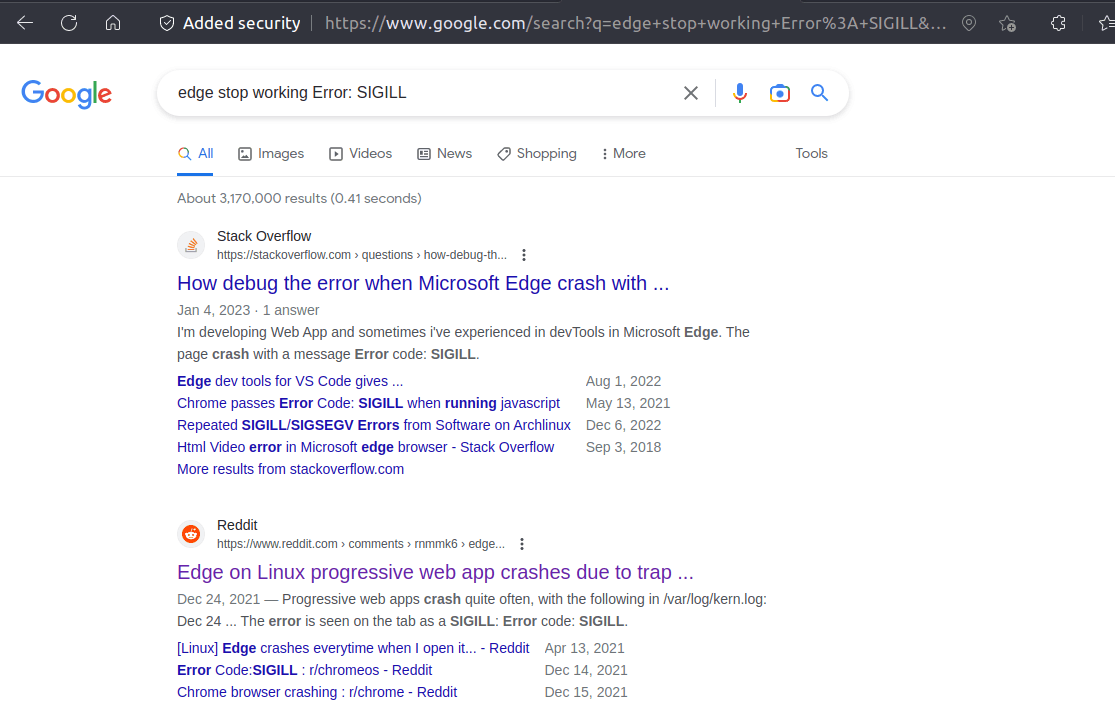Switch to the Images tab
Screen dimensions: 1115x701
271,154
